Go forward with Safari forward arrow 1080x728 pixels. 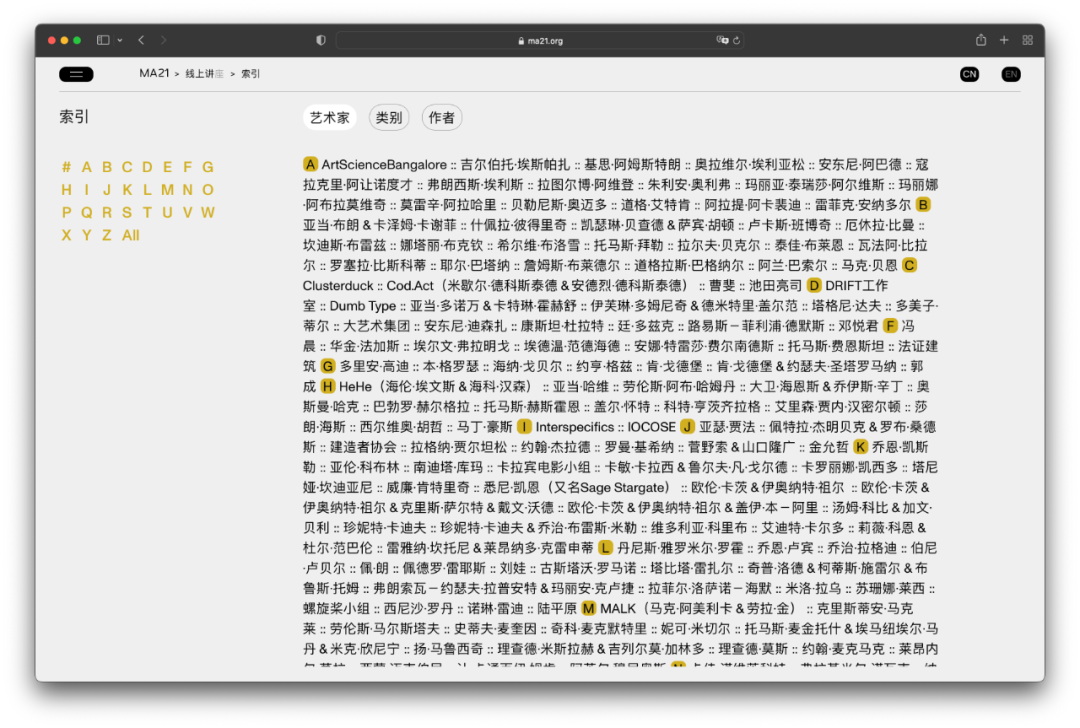(x=163, y=41)
